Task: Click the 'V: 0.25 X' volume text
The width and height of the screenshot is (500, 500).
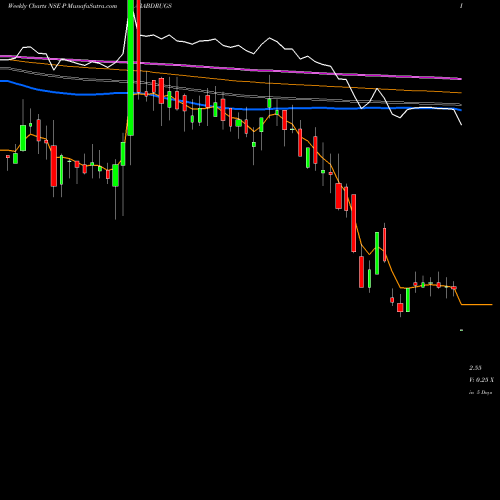Action: pyautogui.click(x=481, y=380)
